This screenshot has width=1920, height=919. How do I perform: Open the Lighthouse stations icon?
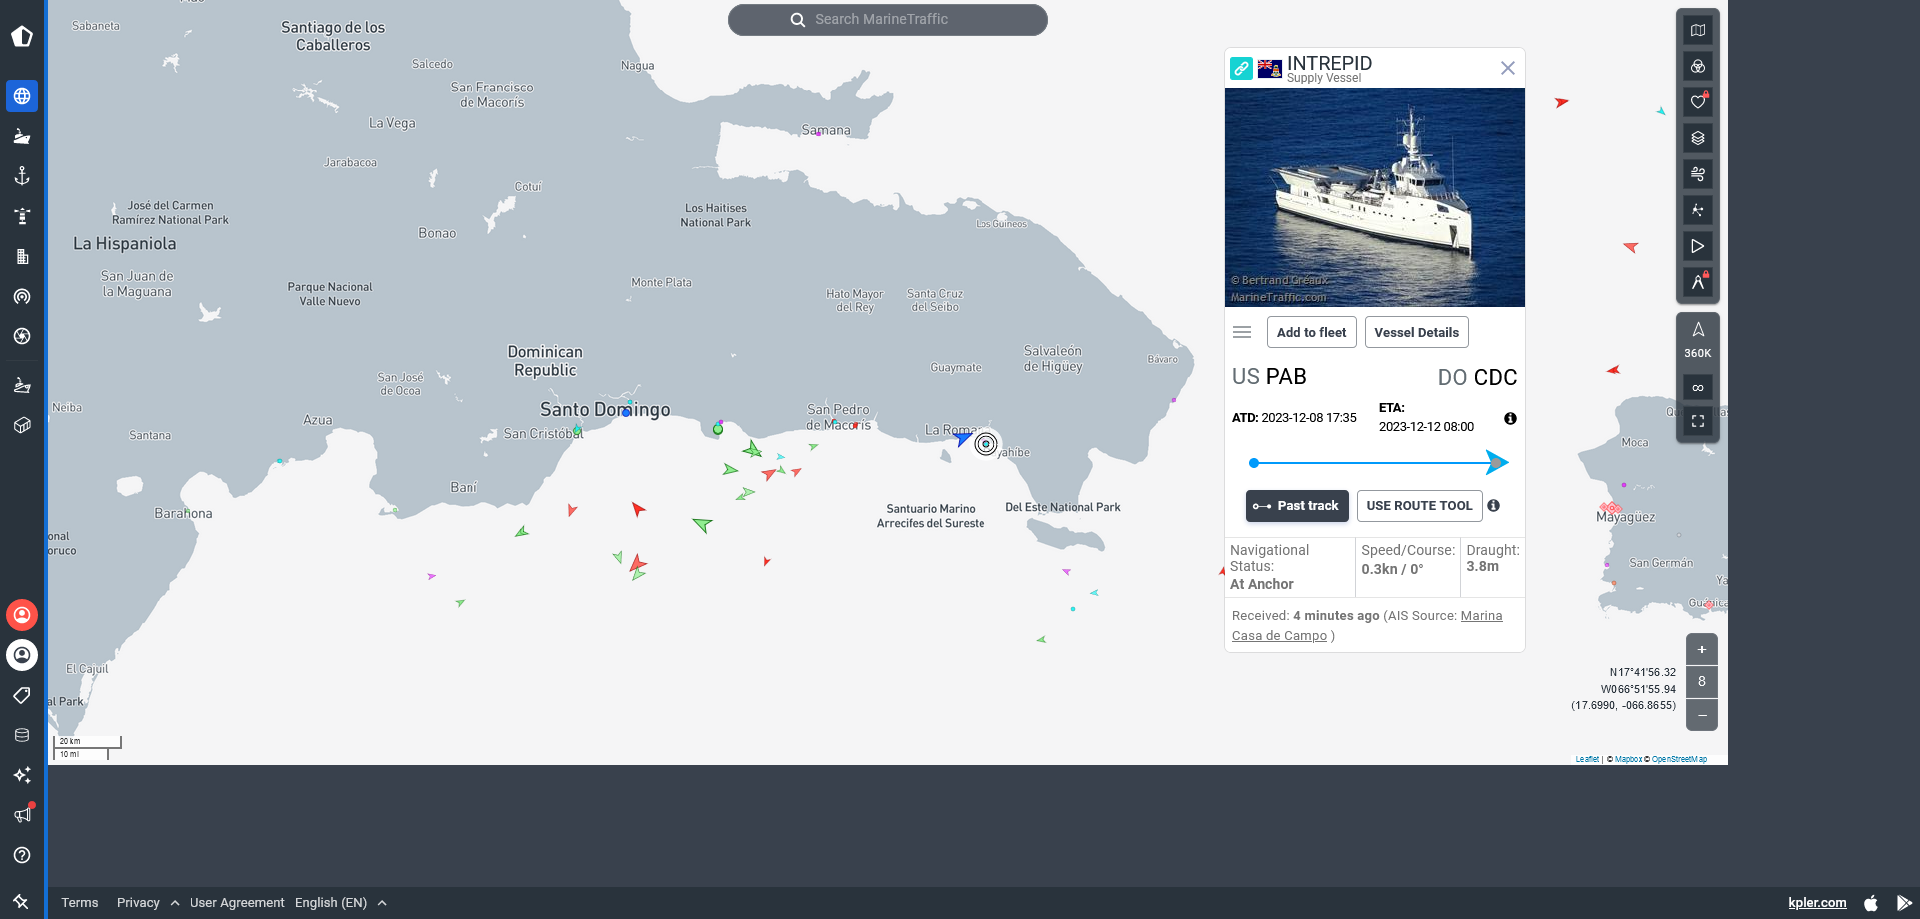click(22, 216)
